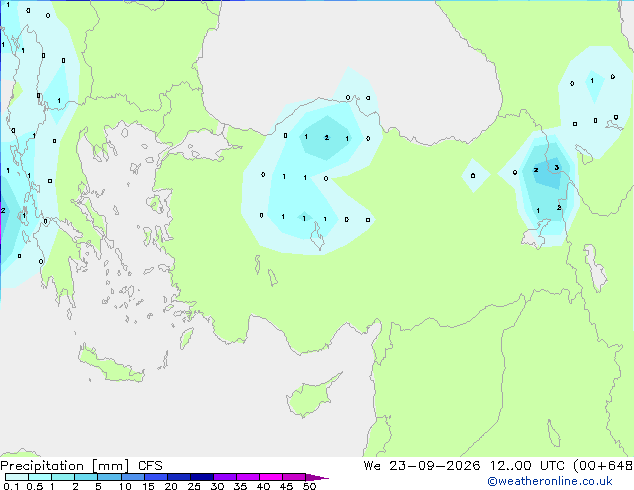This screenshot has height=490, width=634.
Task: Click the island of Crete on map
Action: 110,365
